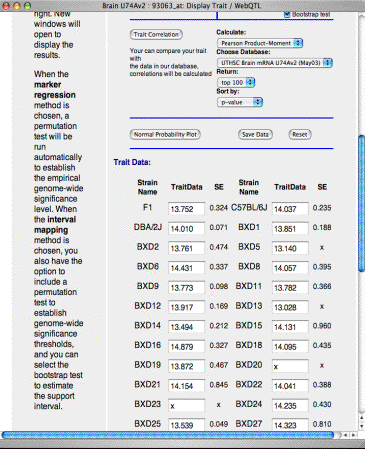Expand the UTHSC Brain mRNA database dropdown
Image resolution: width=366 pixels, height=449 pixels.
click(x=275, y=63)
